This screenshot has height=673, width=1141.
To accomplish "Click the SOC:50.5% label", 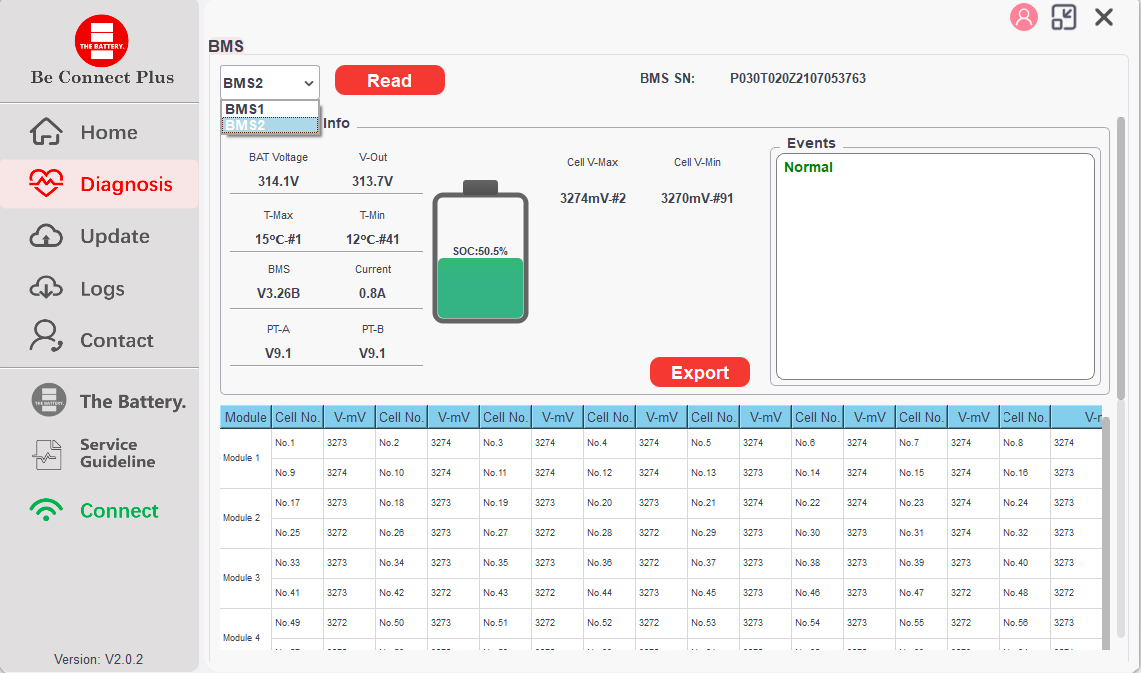I will [x=480, y=251].
